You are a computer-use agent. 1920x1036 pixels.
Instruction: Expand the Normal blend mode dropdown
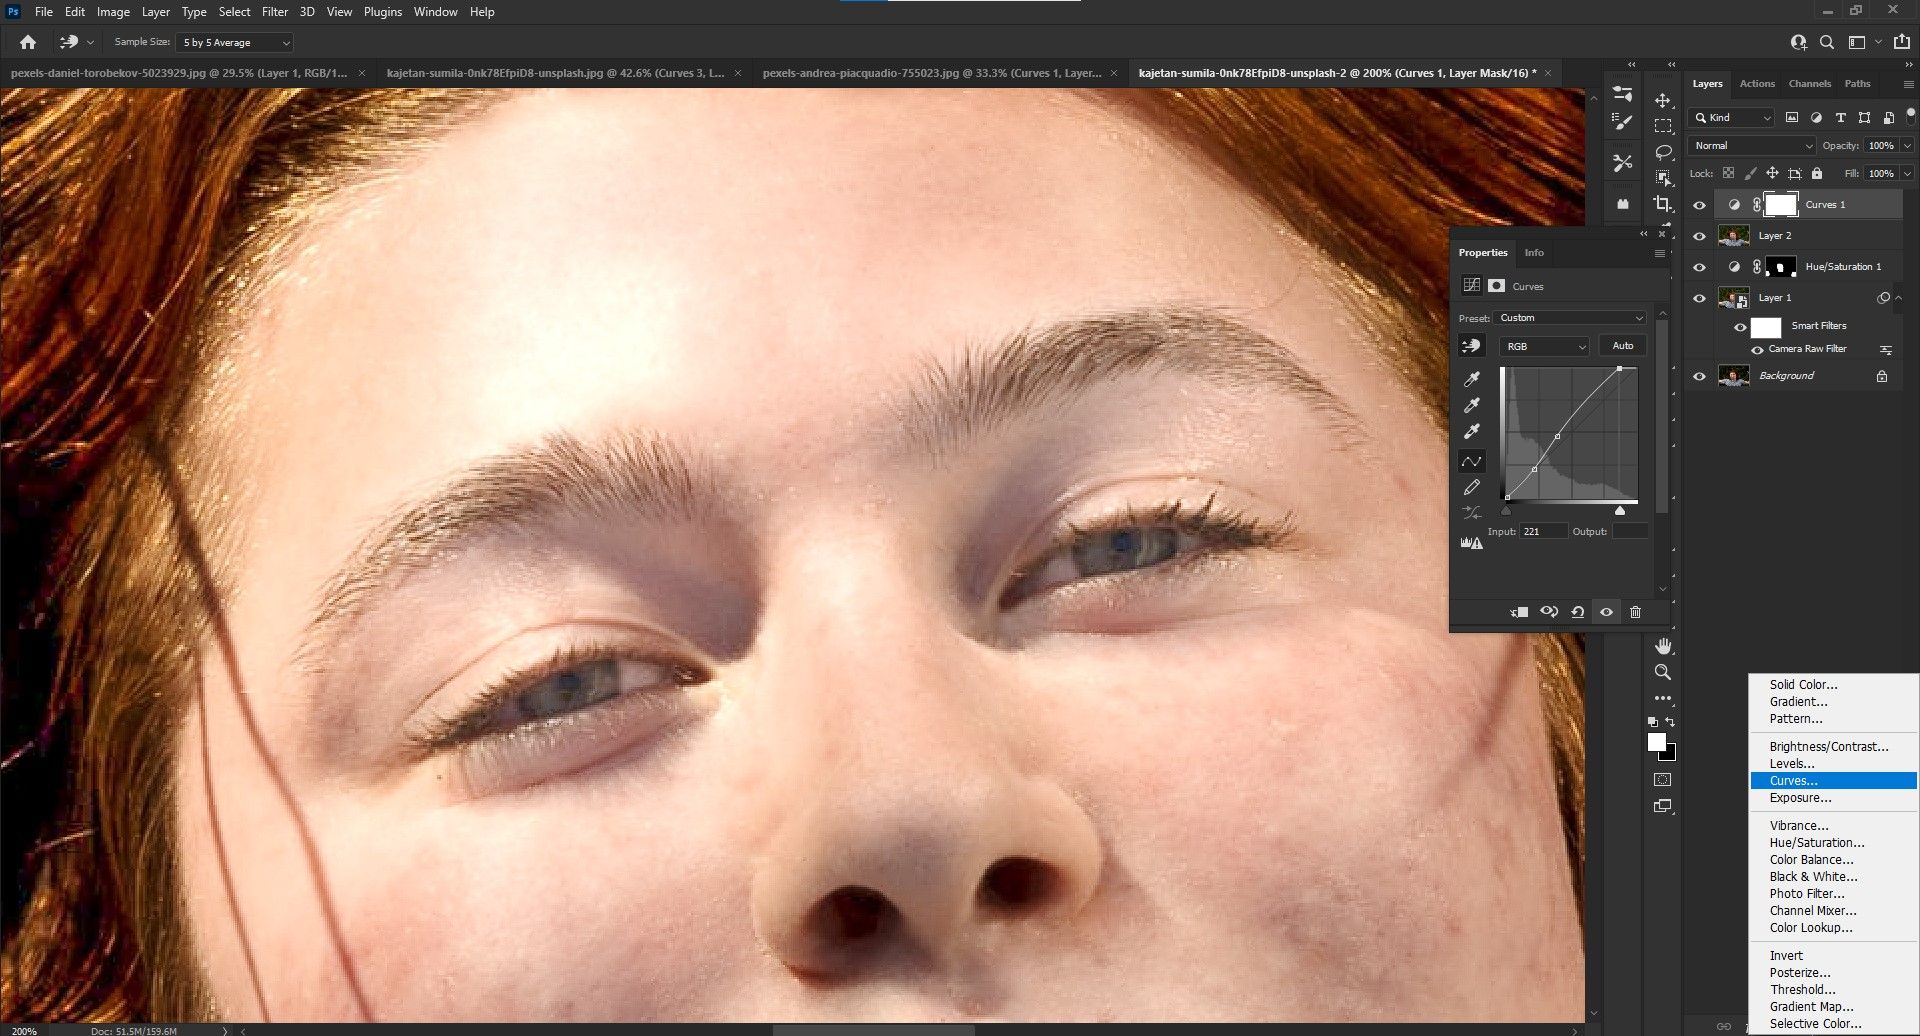(1751, 145)
